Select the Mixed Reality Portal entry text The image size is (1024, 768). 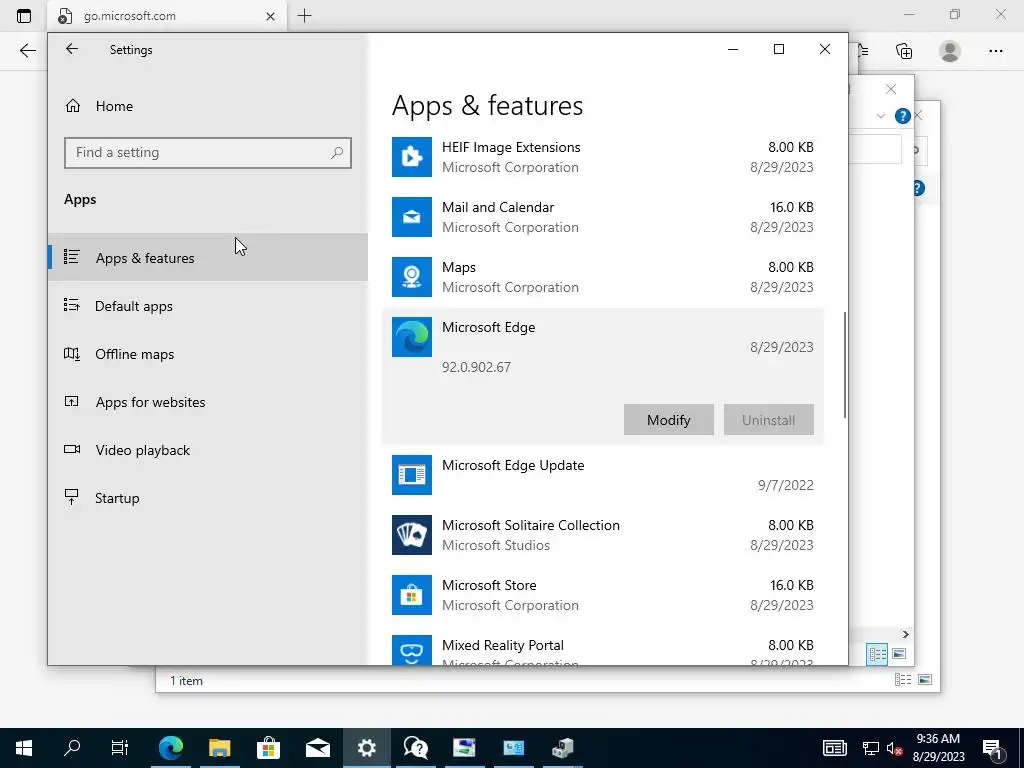click(x=502, y=645)
